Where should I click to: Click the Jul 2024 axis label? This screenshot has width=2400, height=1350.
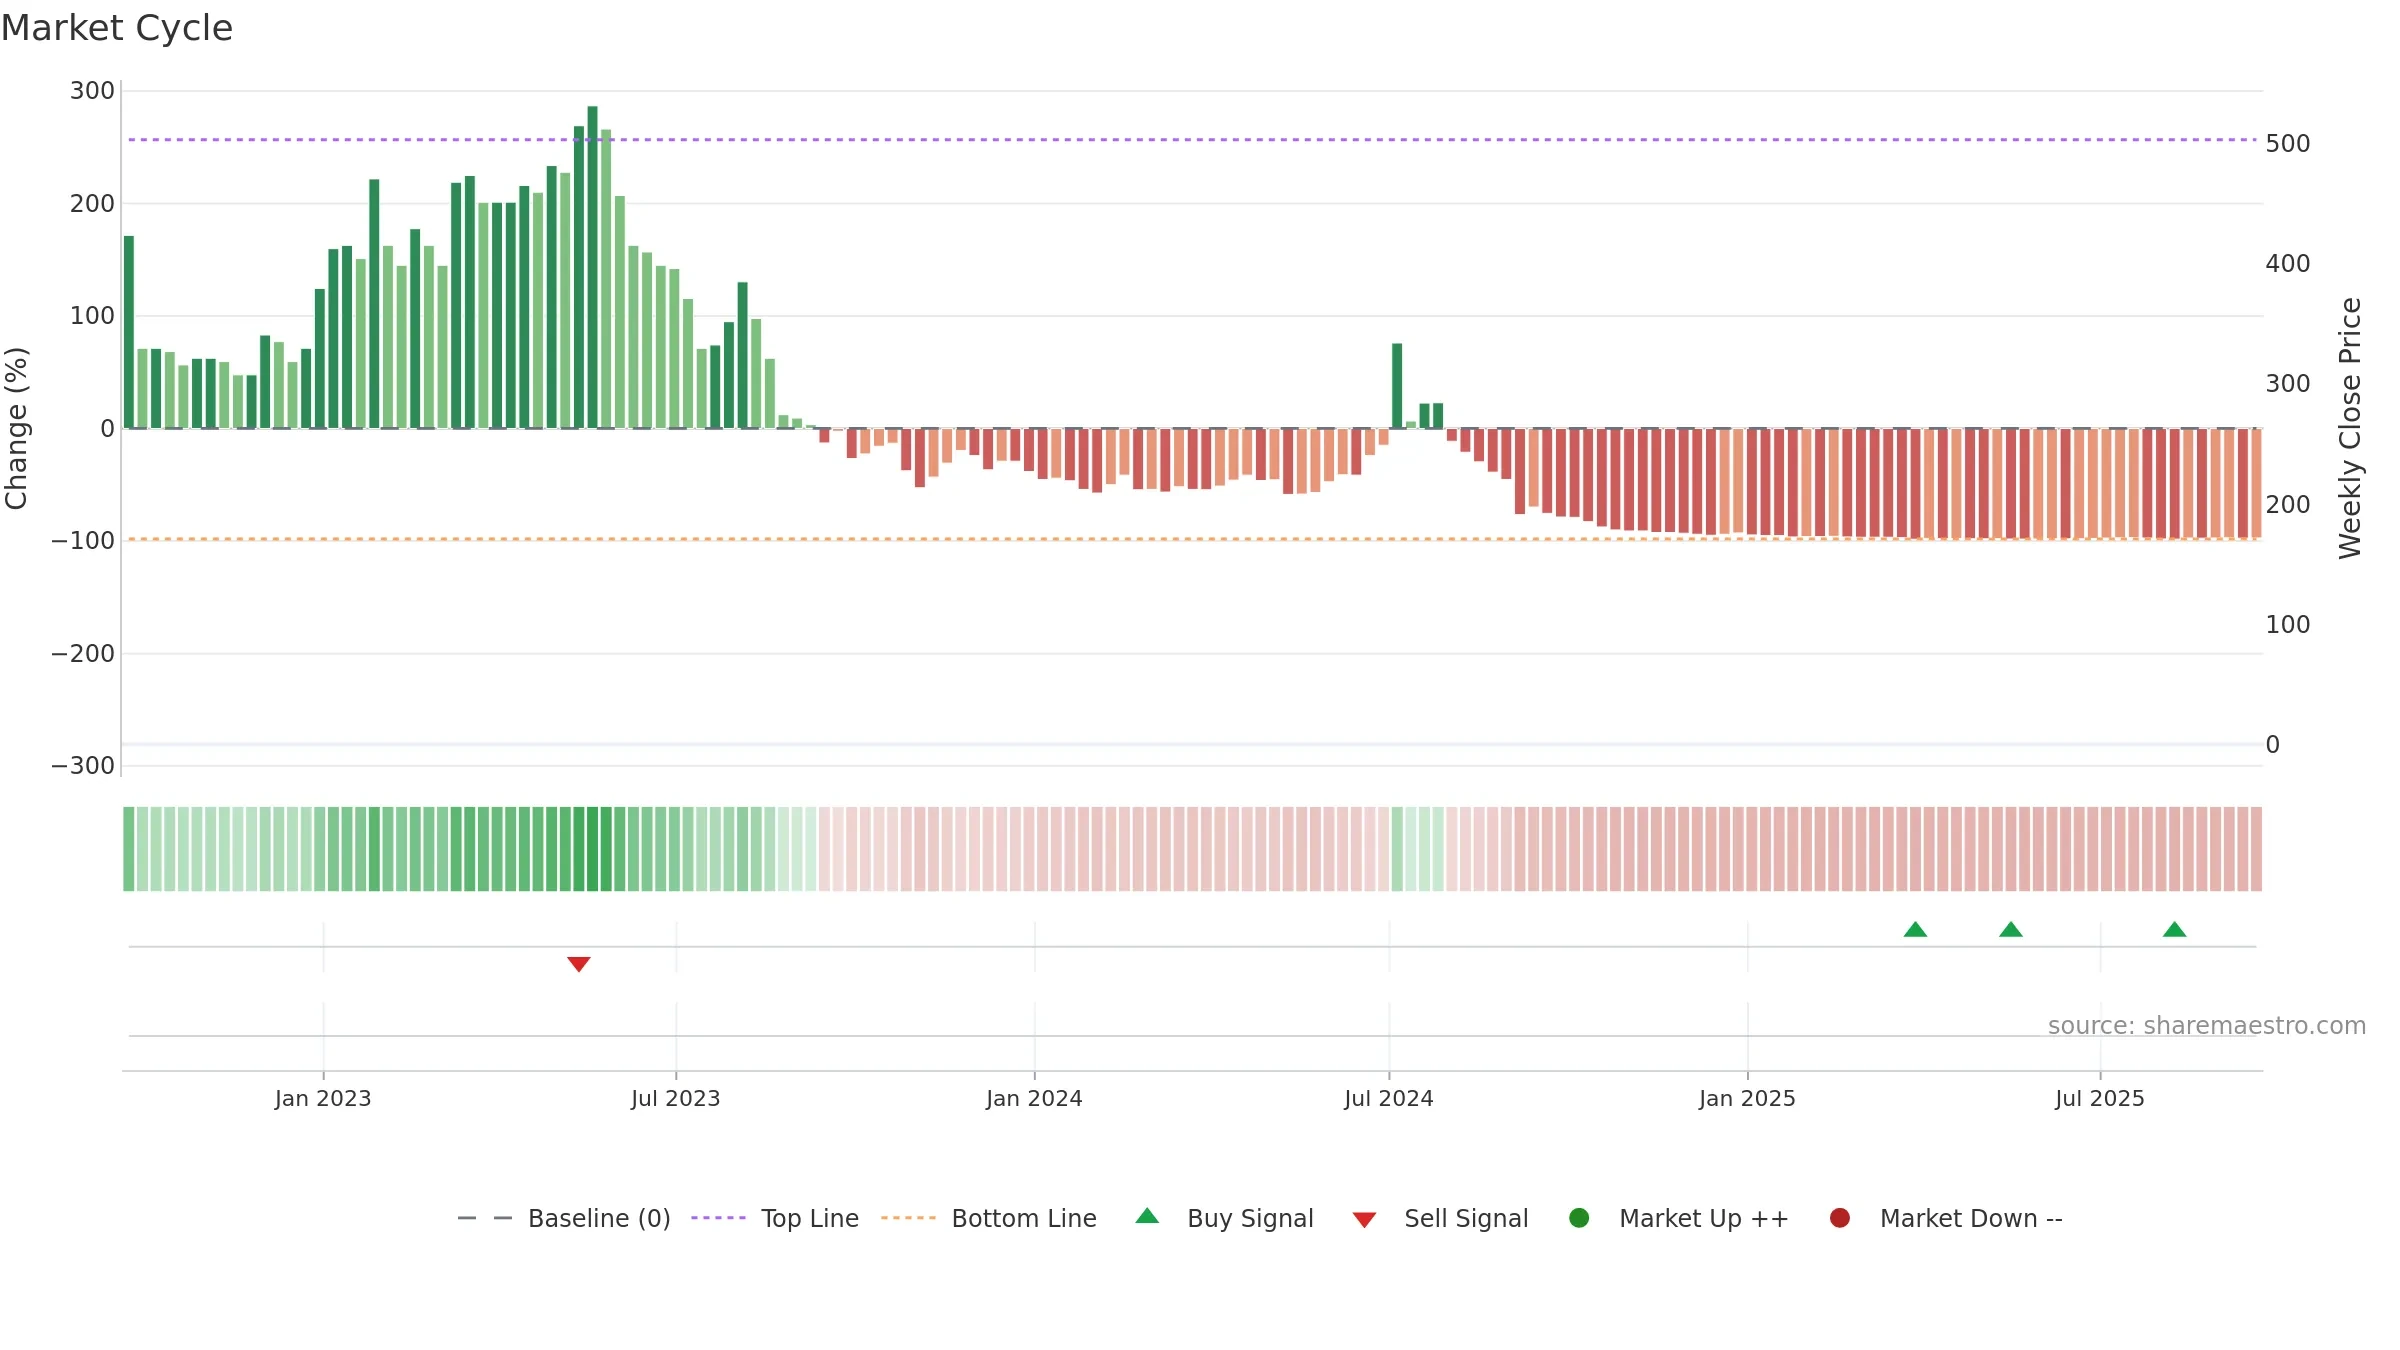(1389, 1098)
